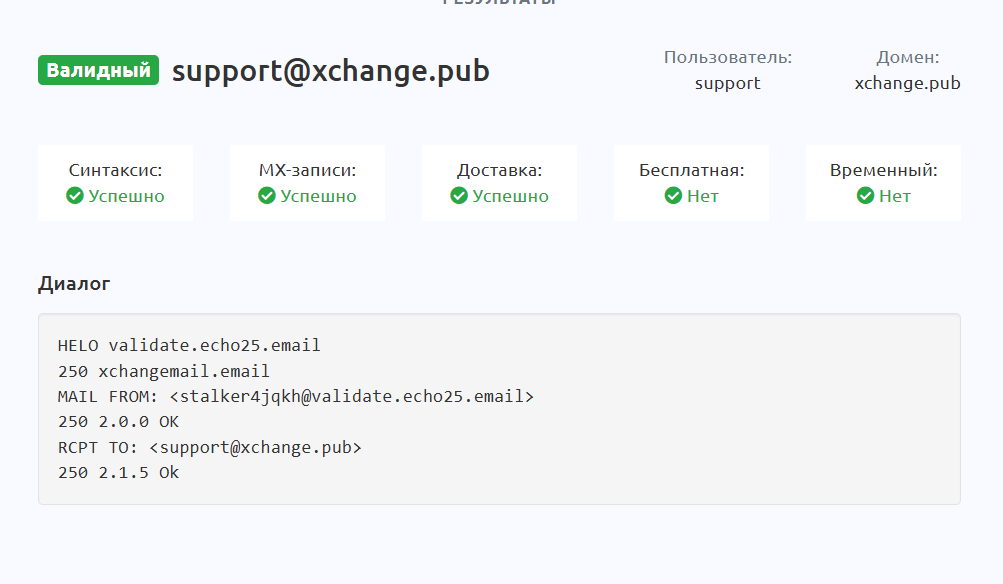Click the Диалог section heading
This screenshot has width=1003, height=584.
point(74,283)
